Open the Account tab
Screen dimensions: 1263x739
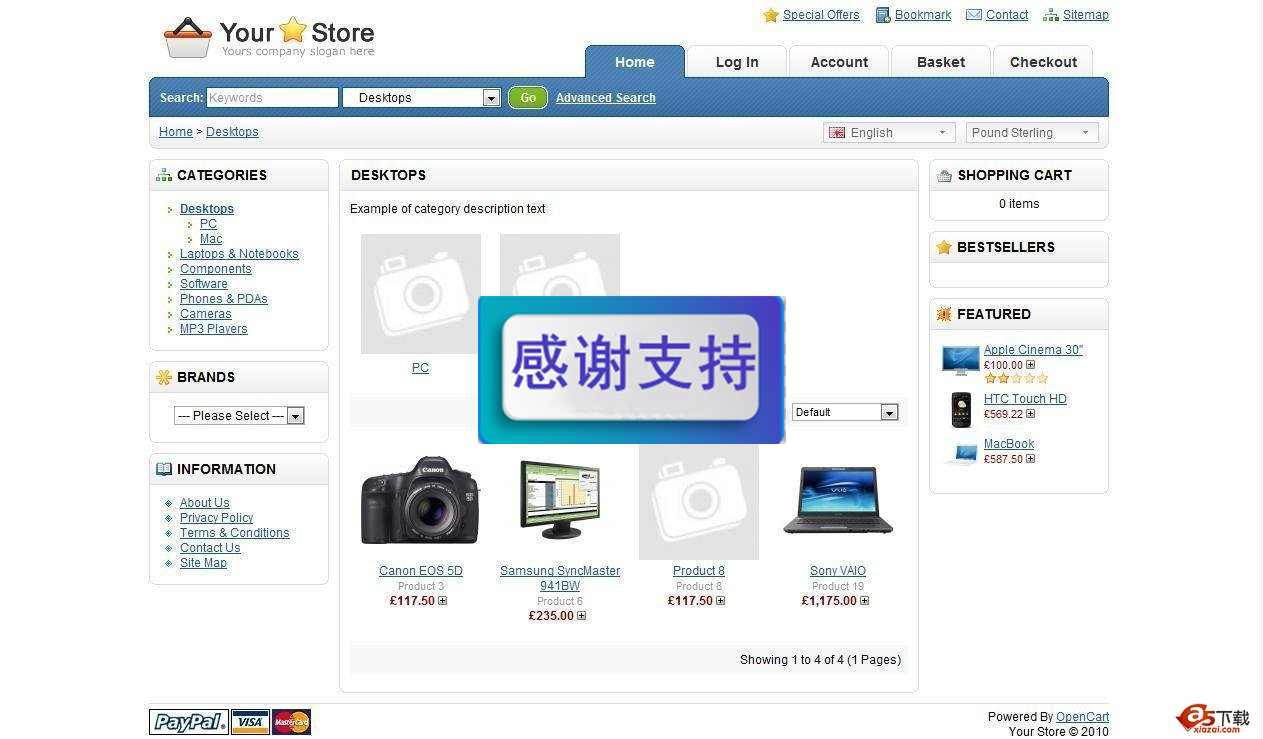(839, 62)
